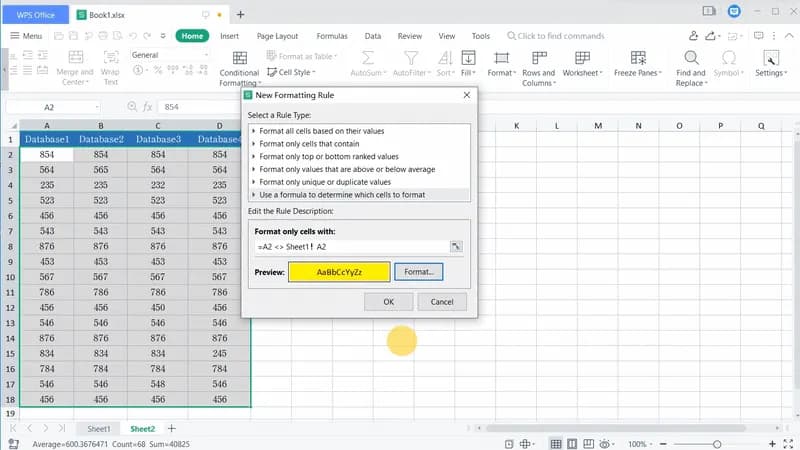
Task: Click Cancel in New Formatting Rule dialog
Action: 442,302
